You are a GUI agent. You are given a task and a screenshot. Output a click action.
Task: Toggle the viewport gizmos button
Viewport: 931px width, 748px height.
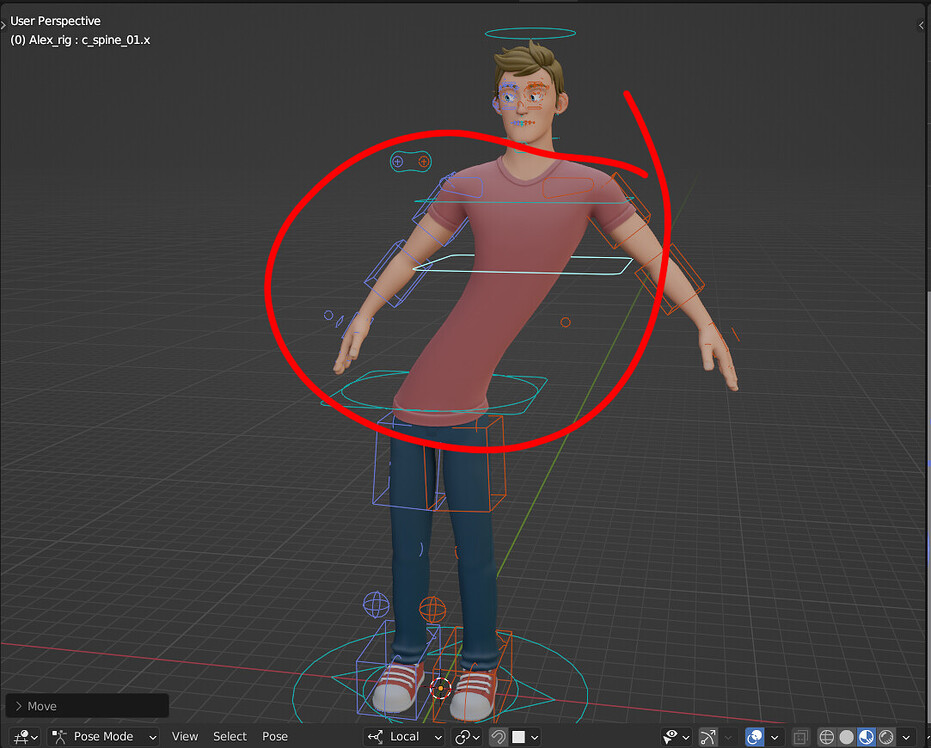pos(708,737)
